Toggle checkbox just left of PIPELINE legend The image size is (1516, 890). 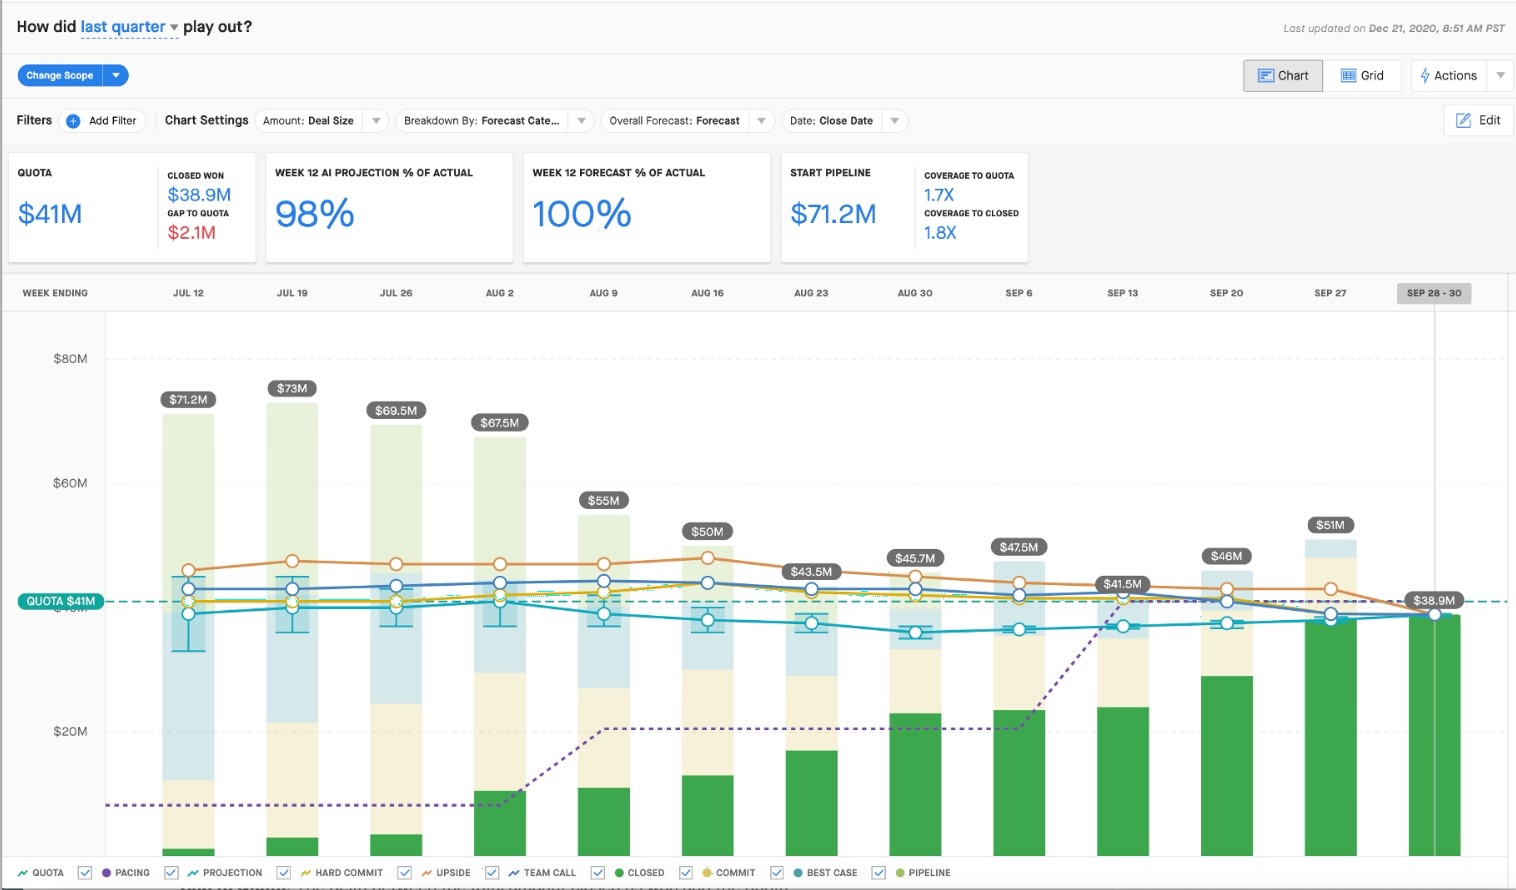point(878,873)
